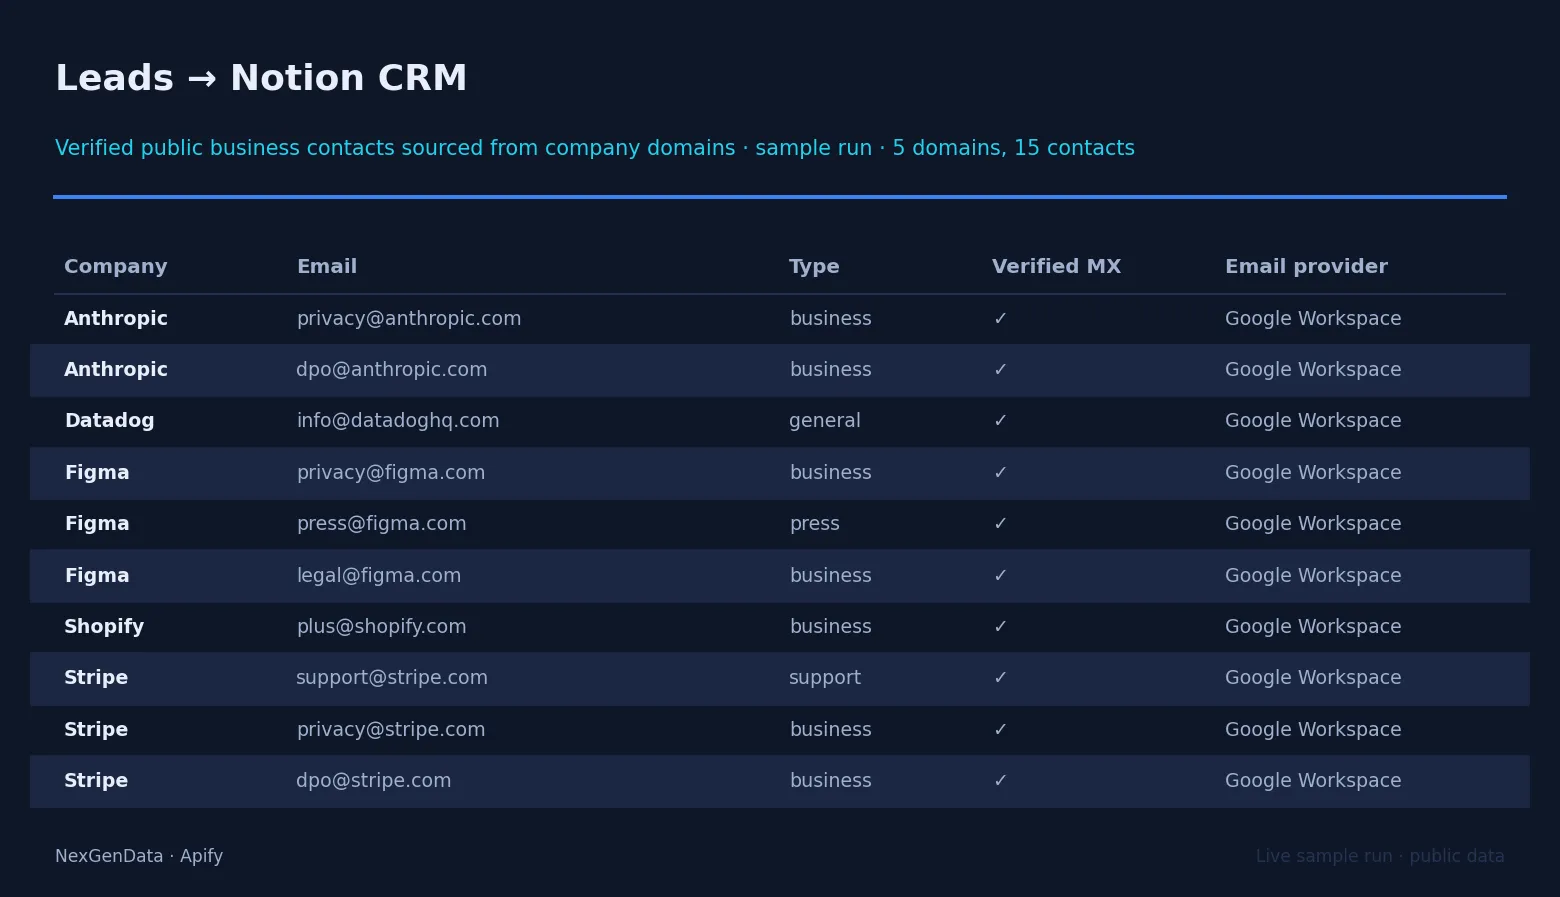Select the dpo@anthropic.com email cell

[x=392, y=370]
